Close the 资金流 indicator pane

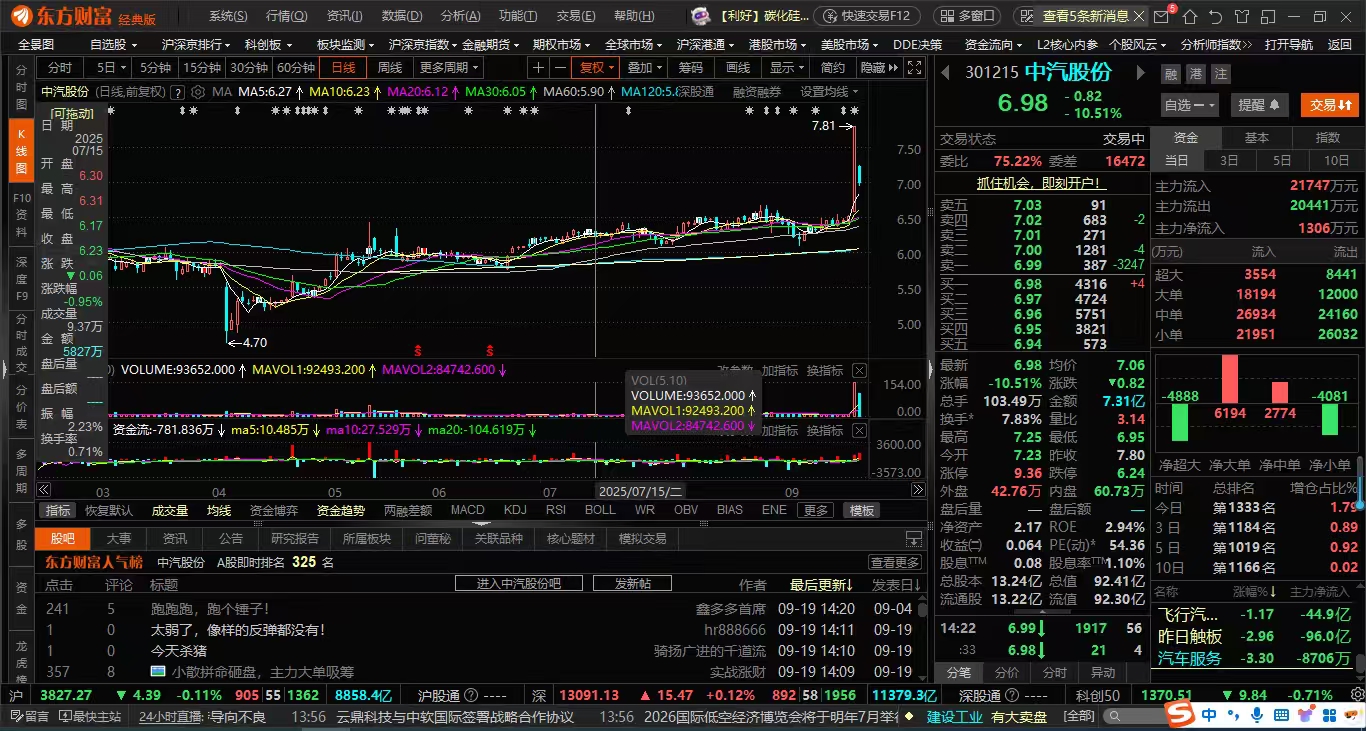click(859, 430)
